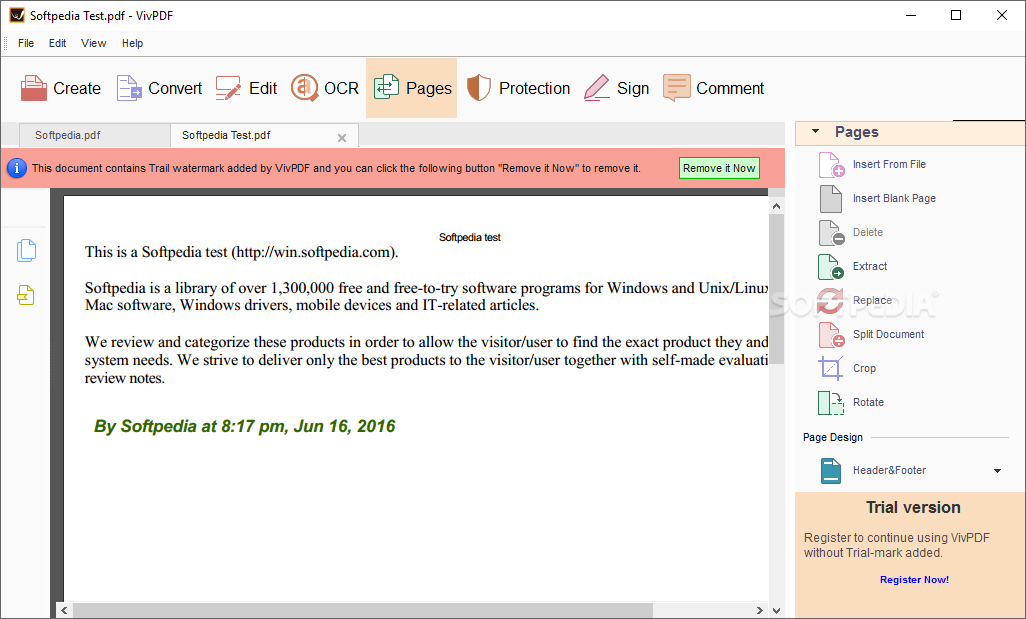The height and width of the screenshot is (619, 1026).
Task: Click the 'Page Design' section label
Action: 832,437
